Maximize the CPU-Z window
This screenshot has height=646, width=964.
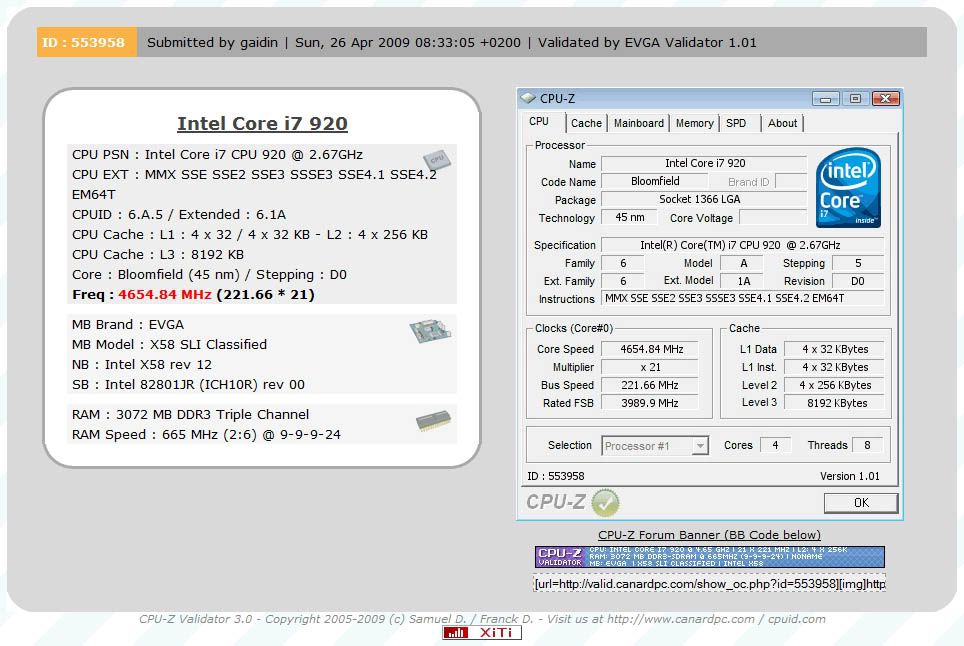click(x=855, y=98)
